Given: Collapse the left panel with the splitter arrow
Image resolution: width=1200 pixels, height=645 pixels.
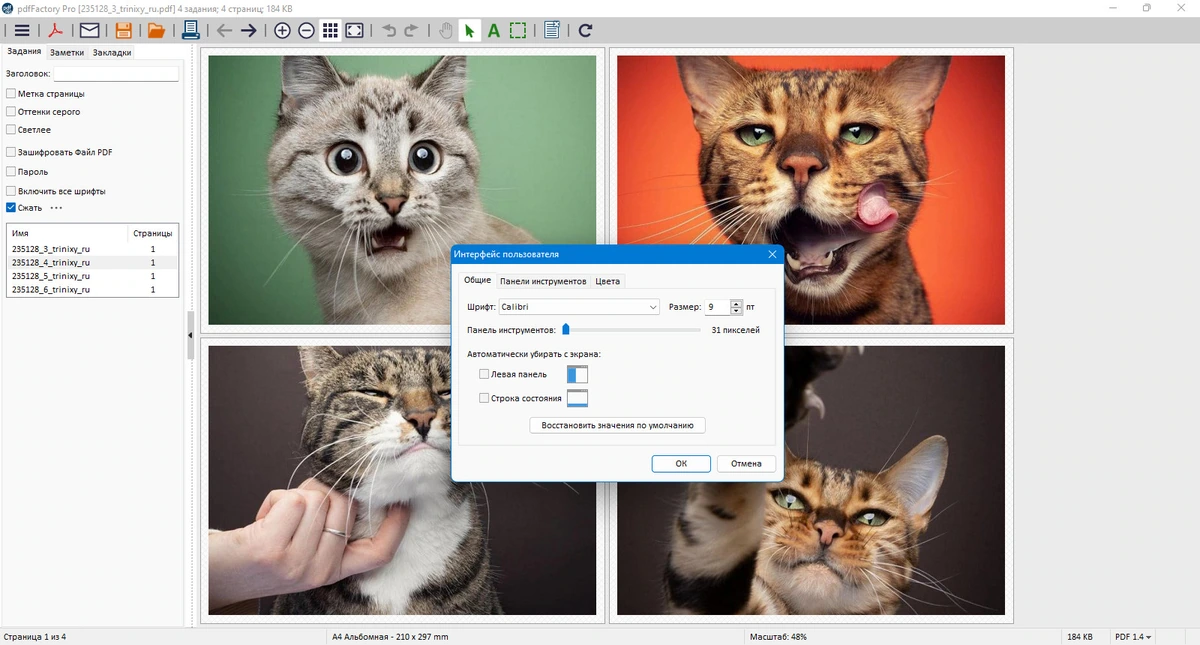Looking at the screenshot, I should pos(190,337).
